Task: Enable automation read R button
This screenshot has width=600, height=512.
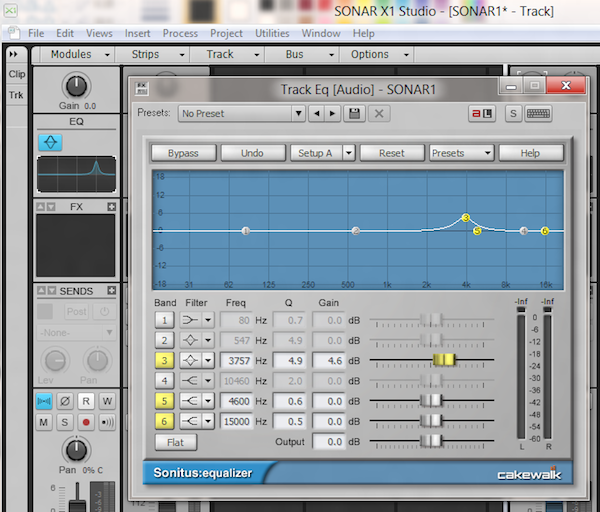Action: tap(86, 401)
